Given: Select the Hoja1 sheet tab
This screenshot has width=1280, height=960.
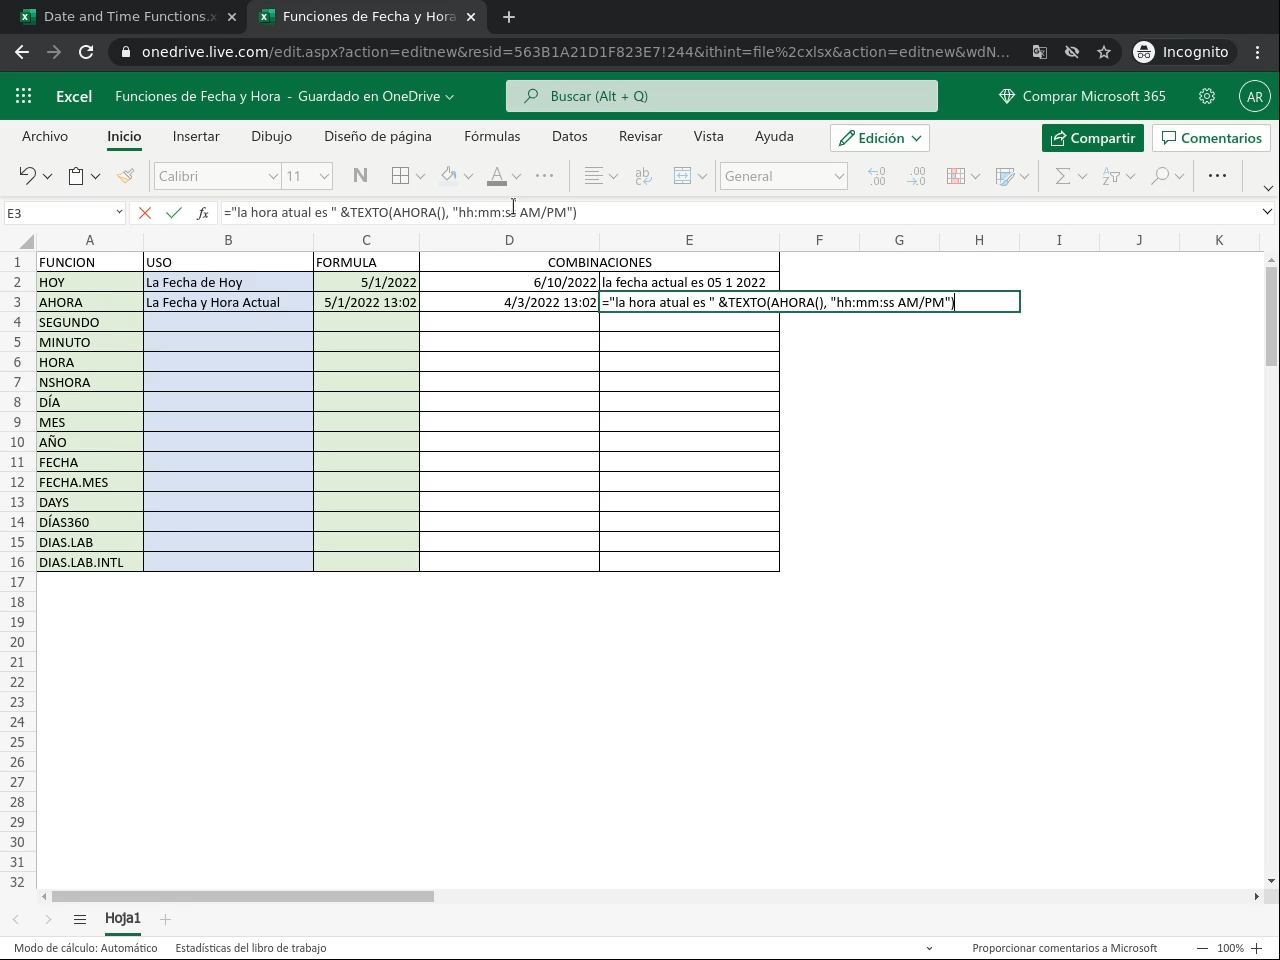Looking at the screenshot, I should pos(123,918).
